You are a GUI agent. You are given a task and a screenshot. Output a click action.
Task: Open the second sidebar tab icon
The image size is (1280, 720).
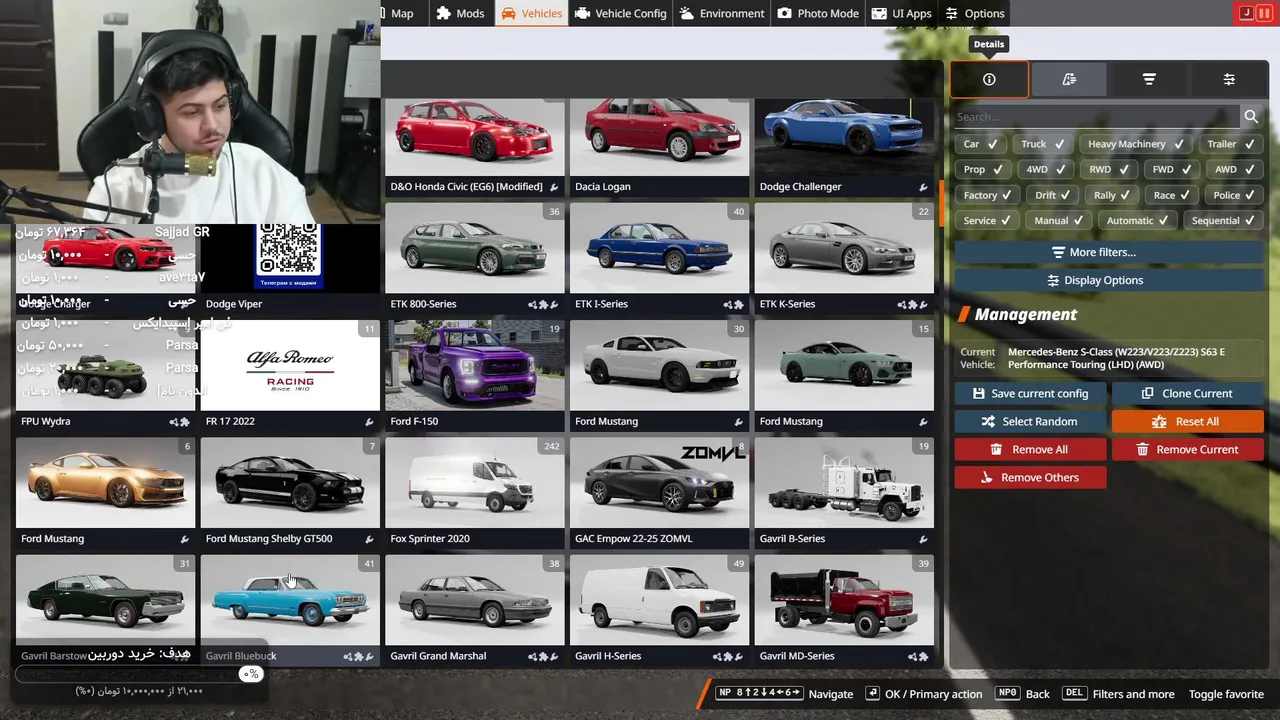1069,80
